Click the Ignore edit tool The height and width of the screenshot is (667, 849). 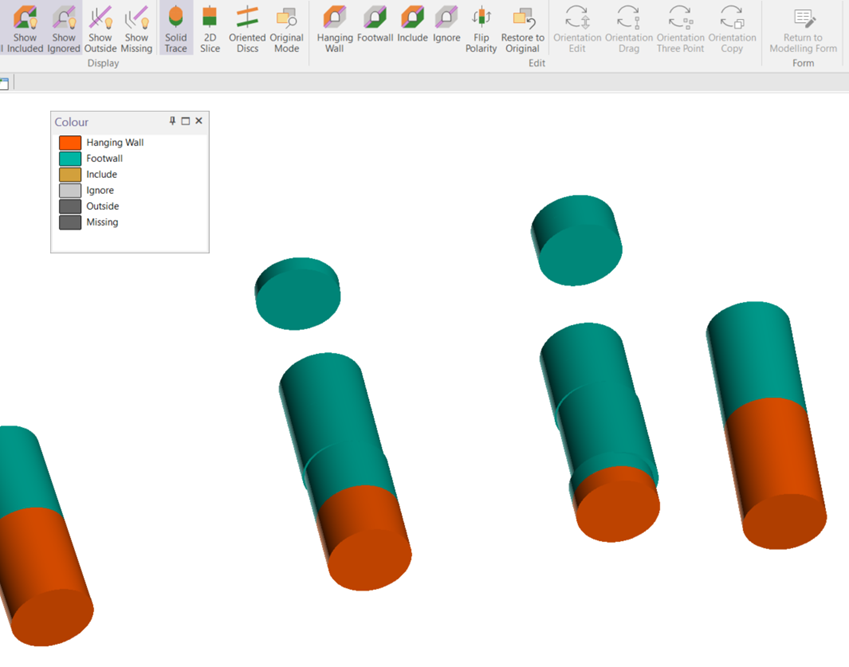(x=446, y=28)
